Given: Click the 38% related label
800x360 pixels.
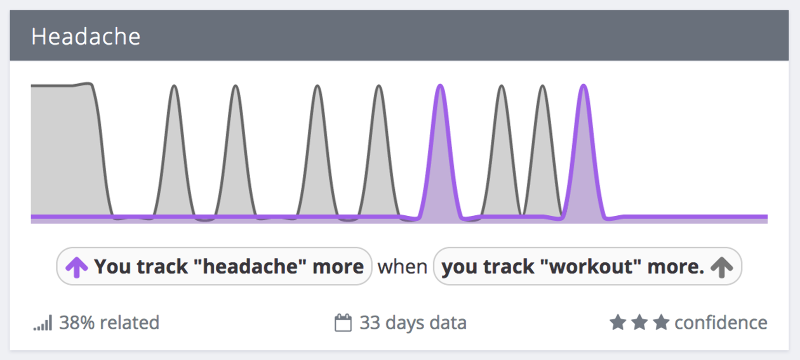Looking at the screenshot, I should pyautogui.click(x=109, y=323).
